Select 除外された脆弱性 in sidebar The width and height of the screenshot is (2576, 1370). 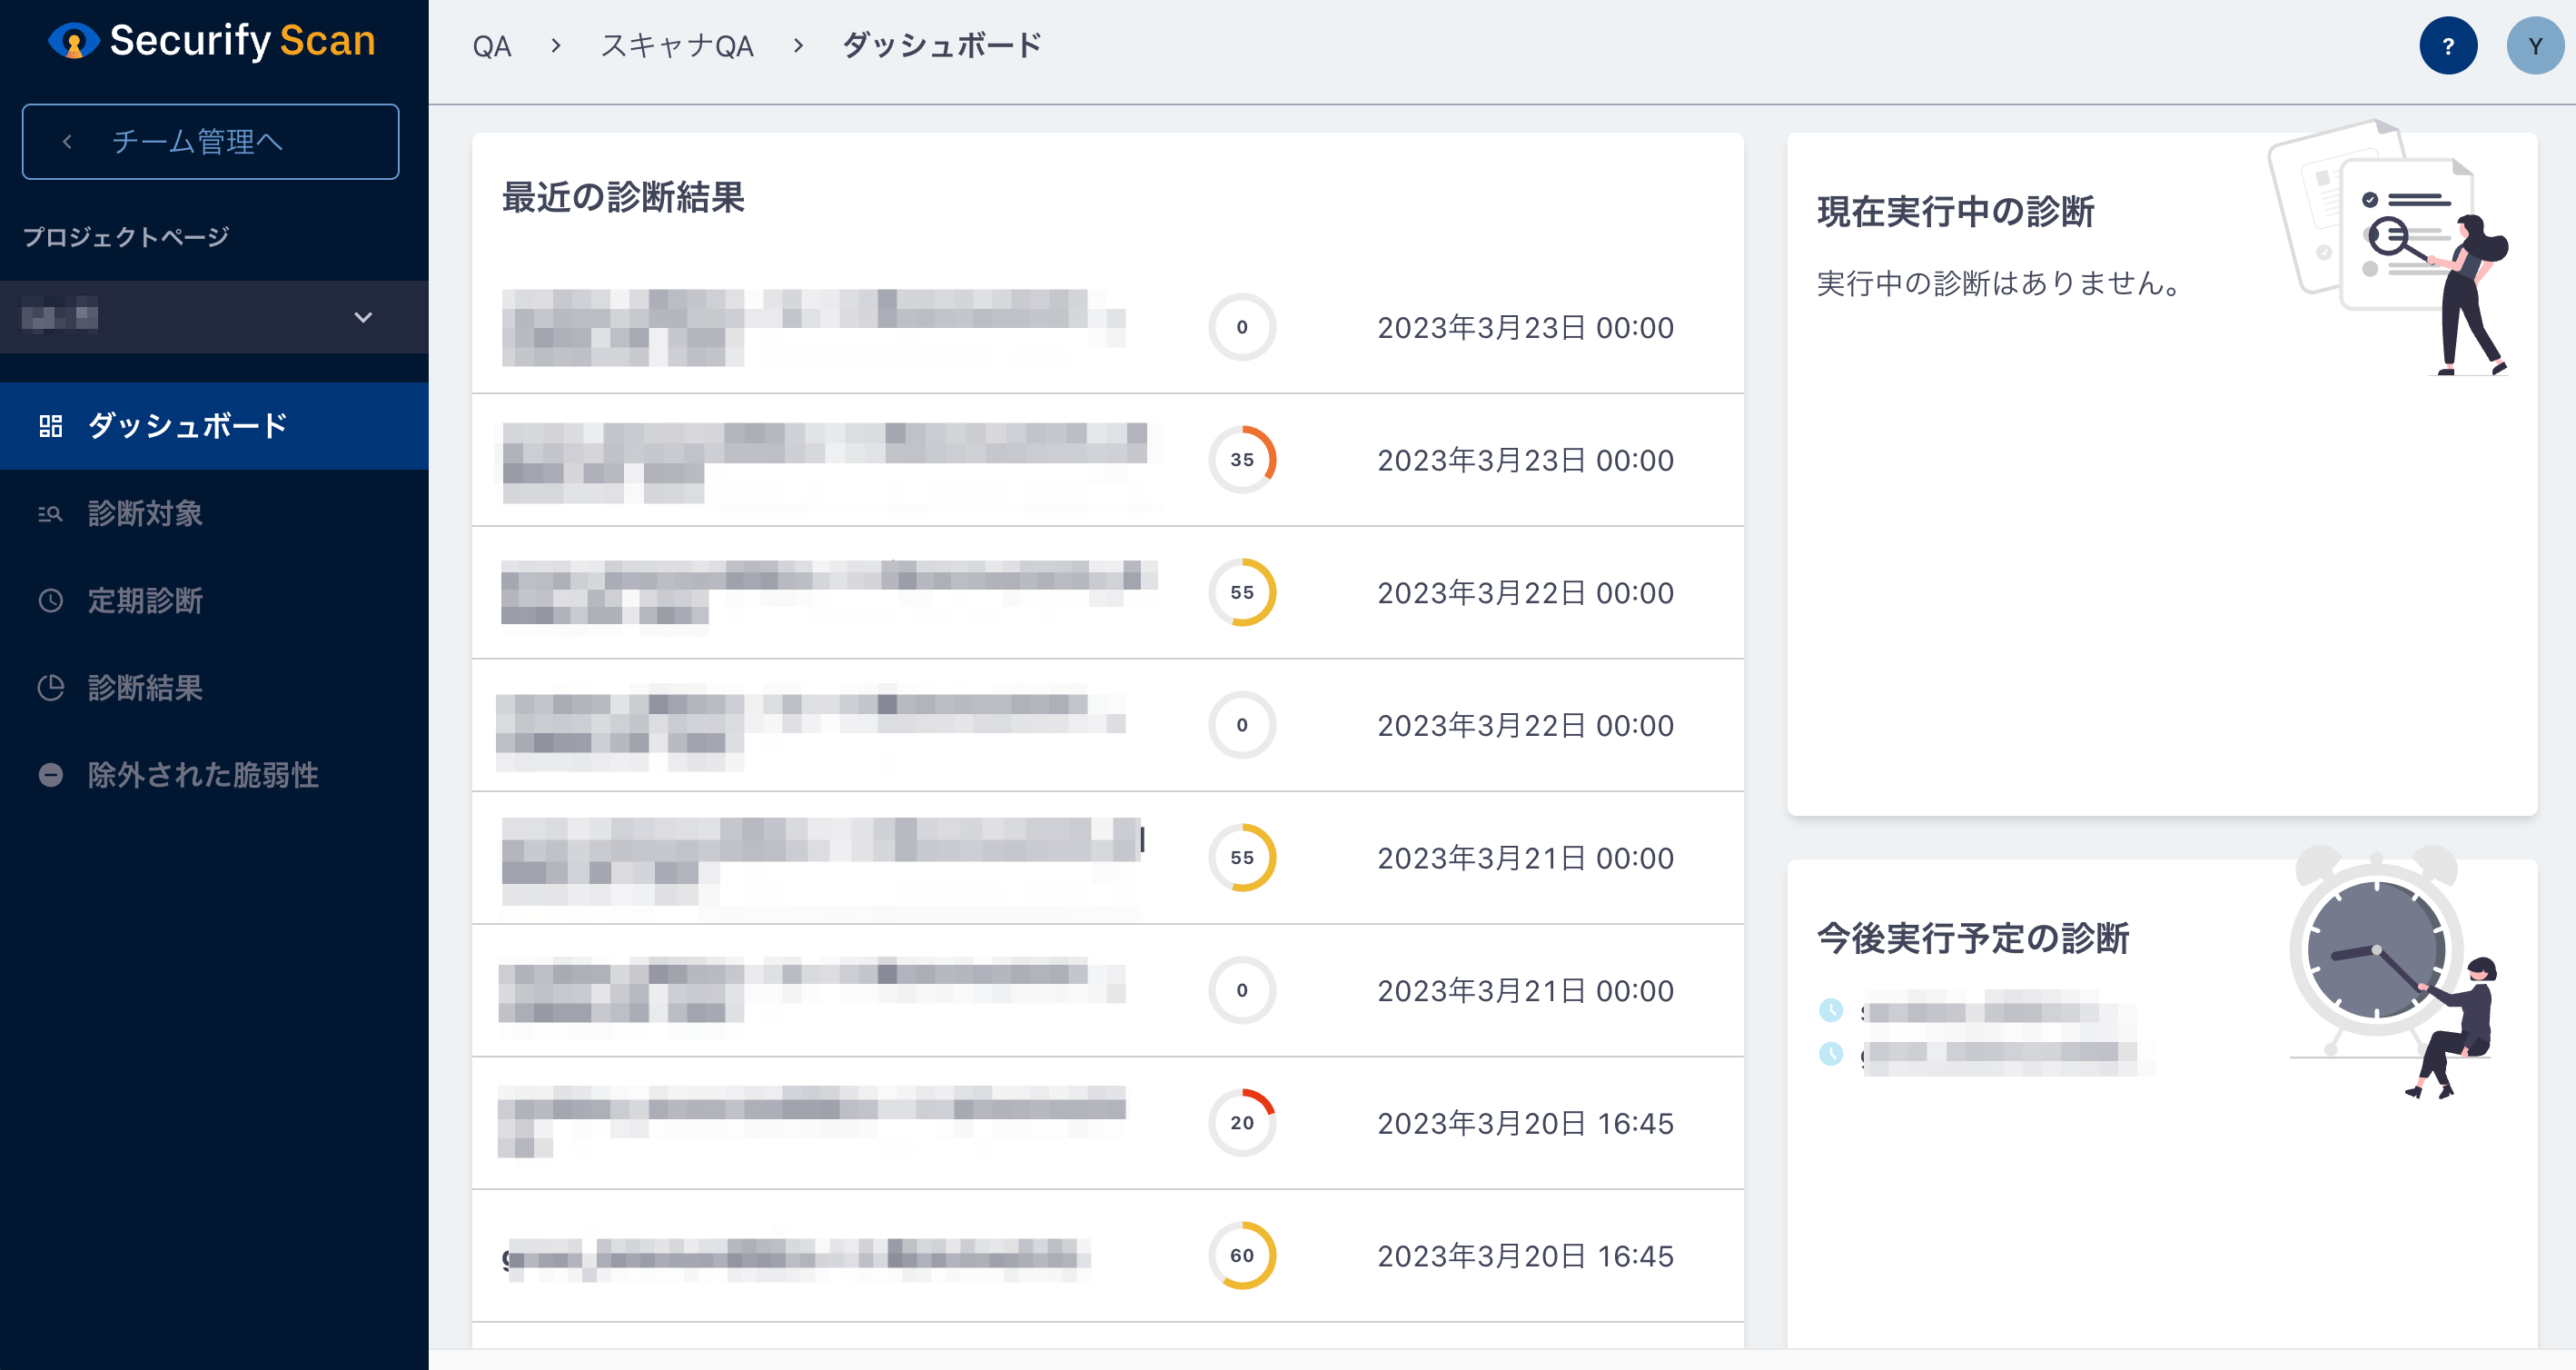click(x=203, y=775)
